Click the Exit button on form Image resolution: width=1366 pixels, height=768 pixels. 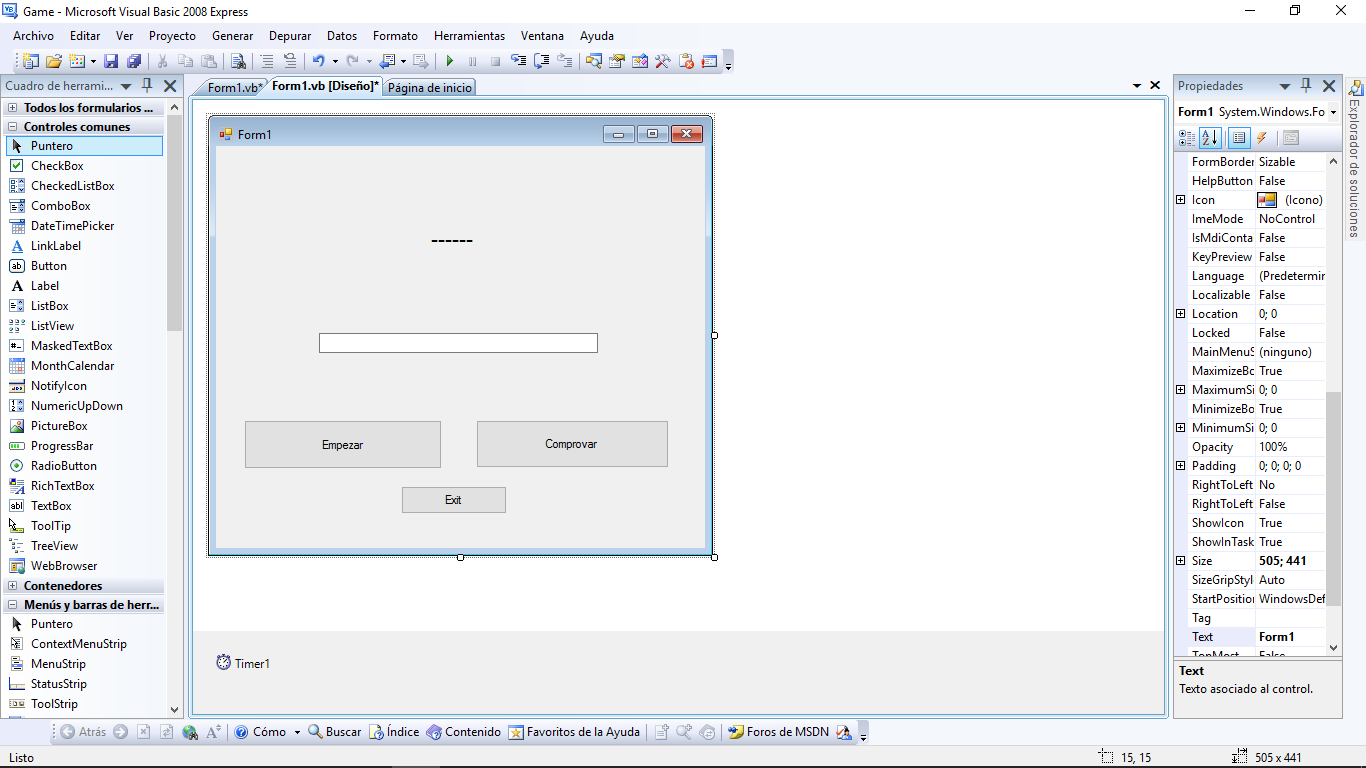(454, 500)
